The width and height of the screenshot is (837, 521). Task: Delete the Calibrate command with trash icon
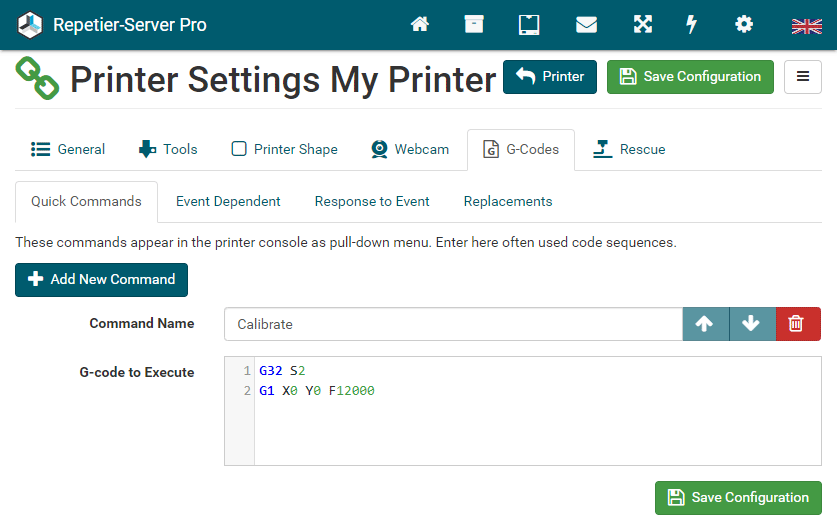(797, 324)
